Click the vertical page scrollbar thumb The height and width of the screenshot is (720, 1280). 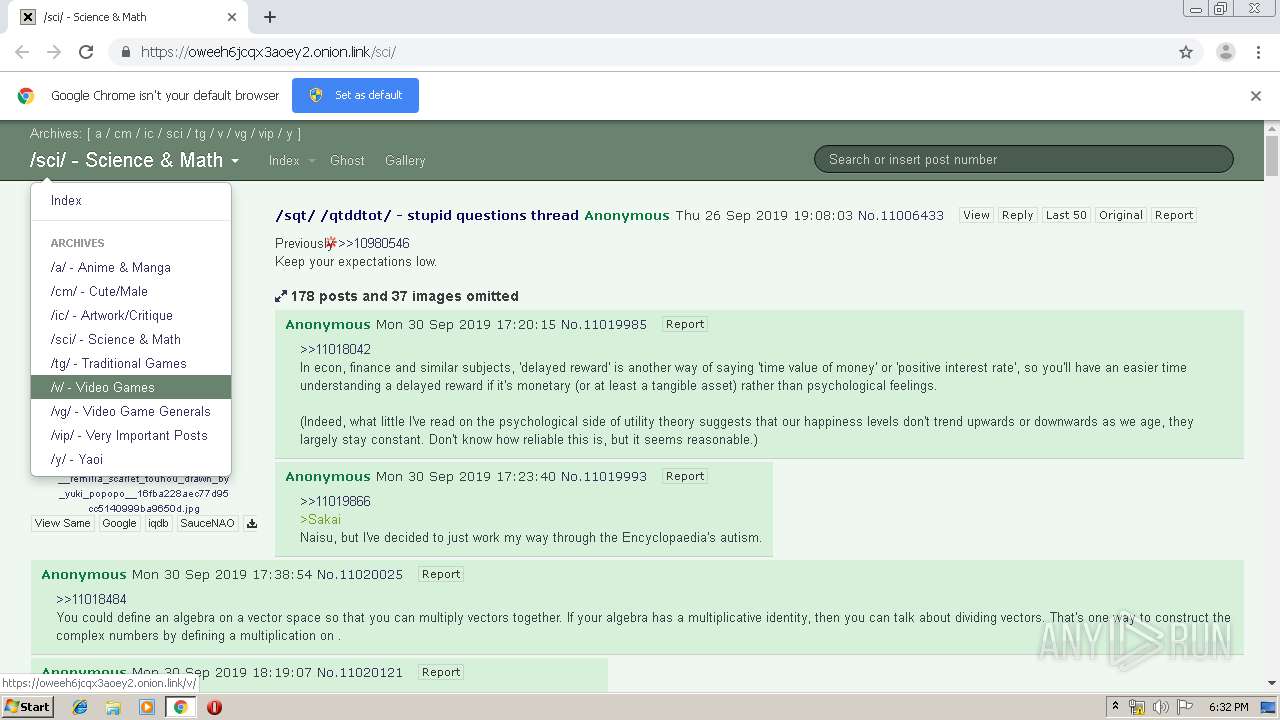point(1271,157)
